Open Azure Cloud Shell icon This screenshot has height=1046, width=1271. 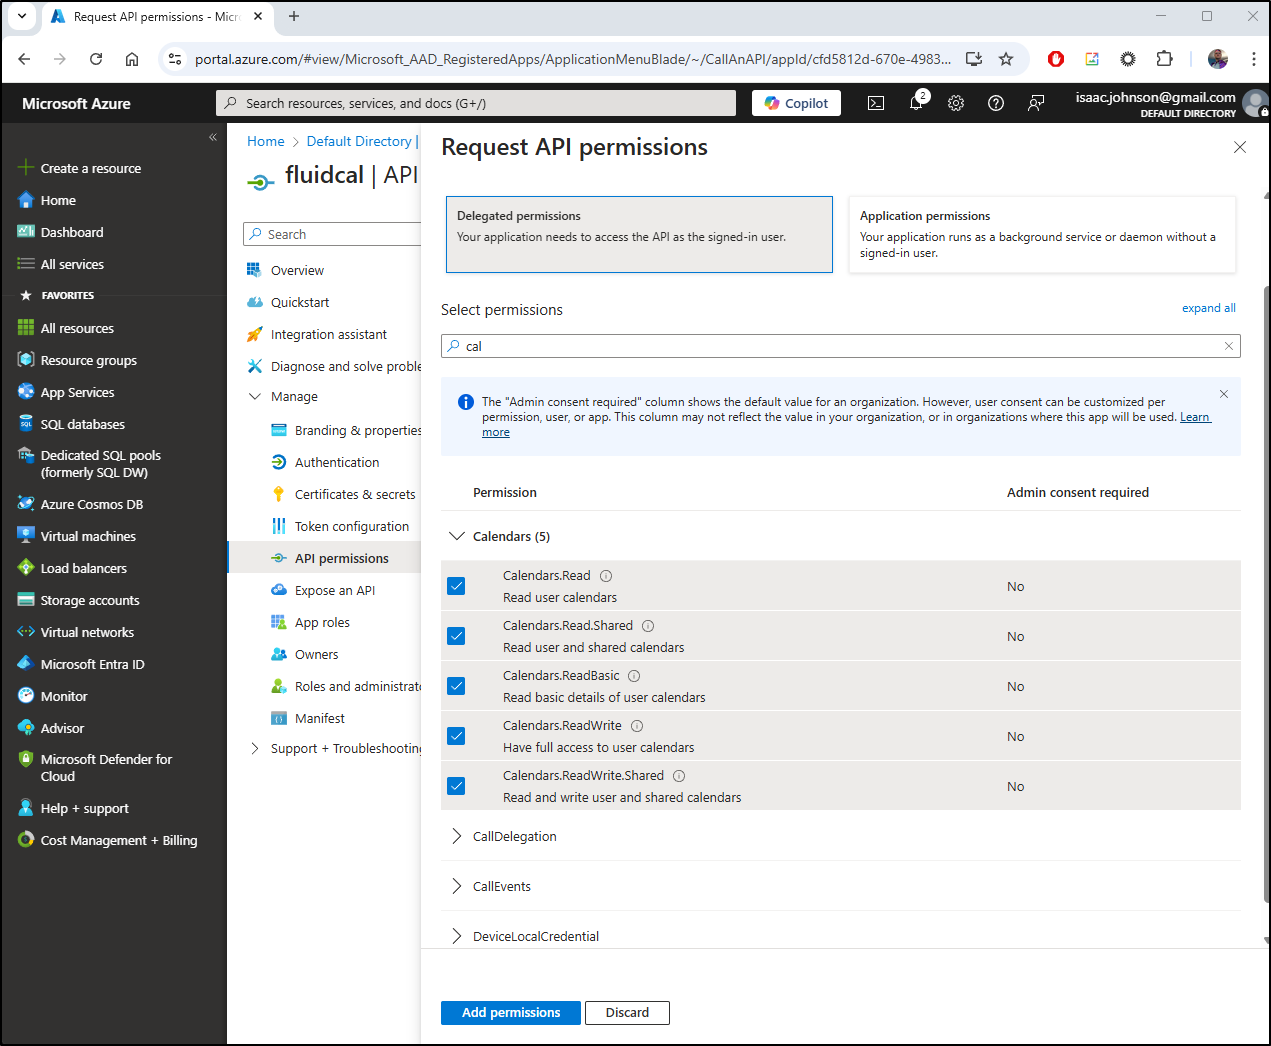(x=876, y=103)
